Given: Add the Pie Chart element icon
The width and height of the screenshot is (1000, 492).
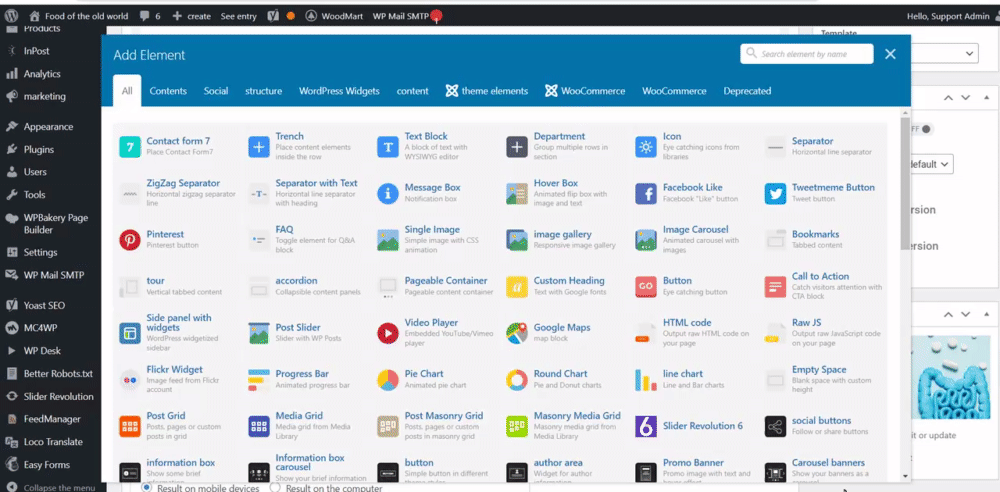Looking at the screenshot, I should (x=388, y=380).
